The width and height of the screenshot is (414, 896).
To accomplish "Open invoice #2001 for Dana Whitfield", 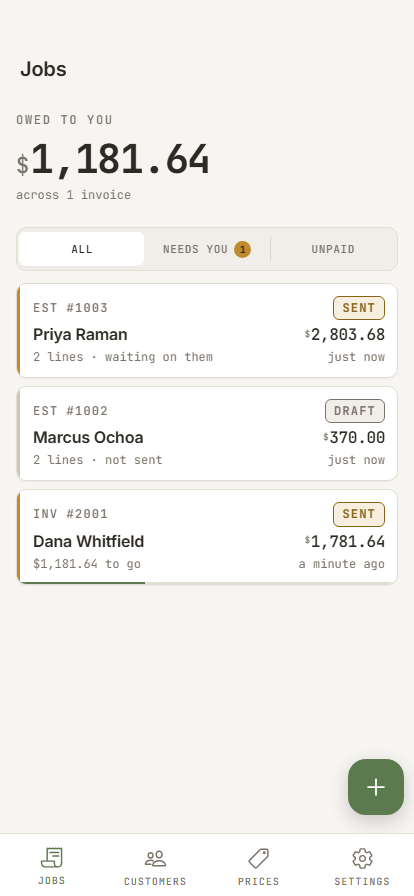I will (207, 537).
